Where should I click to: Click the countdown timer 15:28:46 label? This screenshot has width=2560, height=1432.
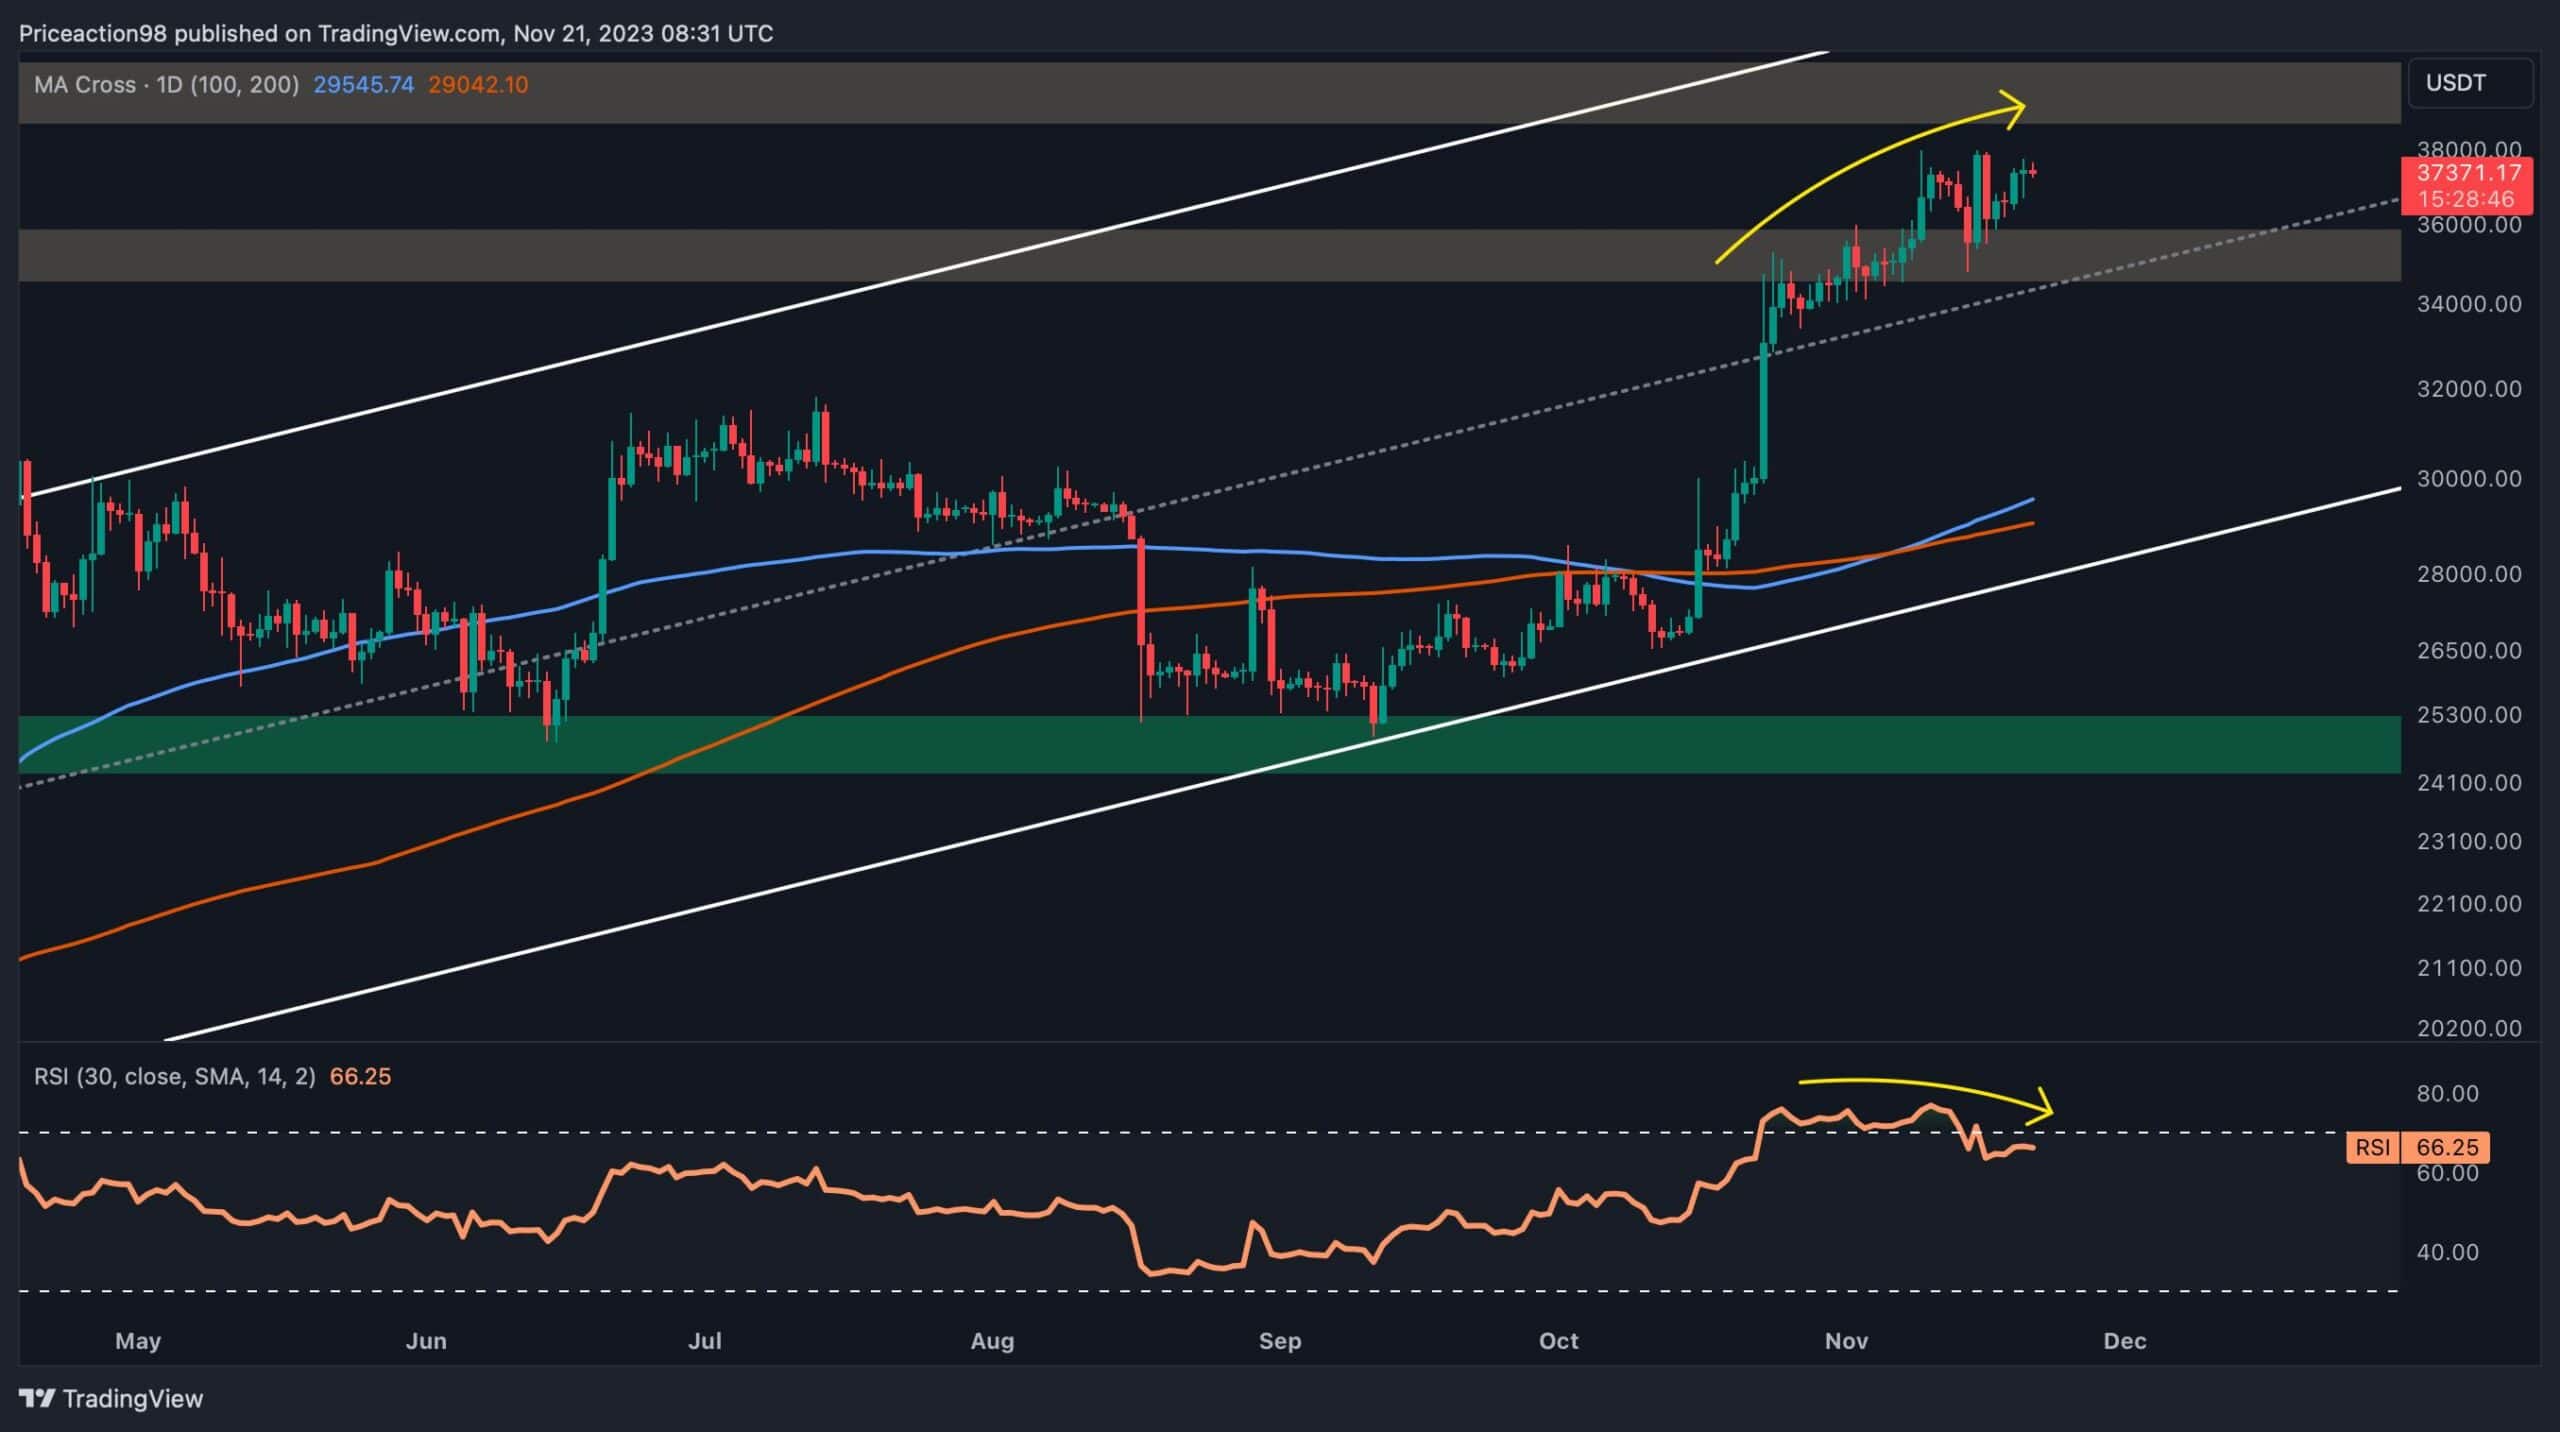tap(2466, 199)
